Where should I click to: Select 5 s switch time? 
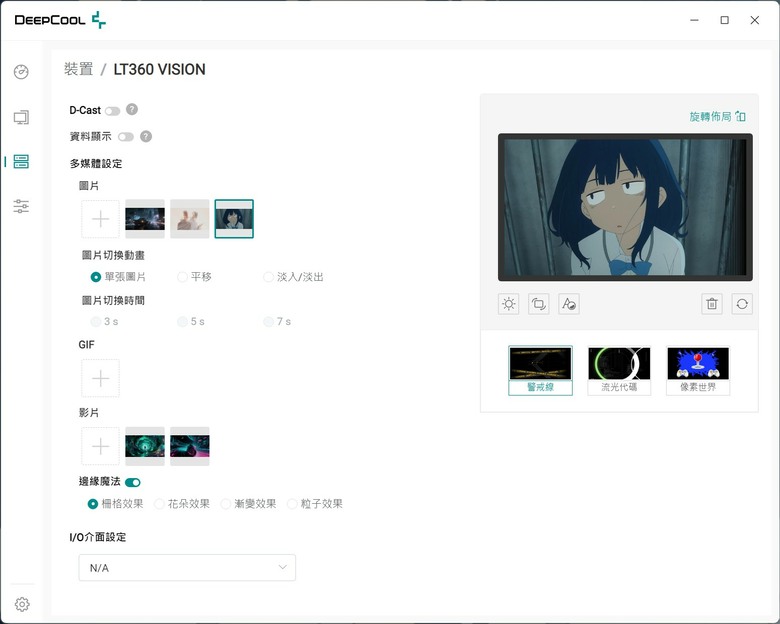(x=191, y=321)
